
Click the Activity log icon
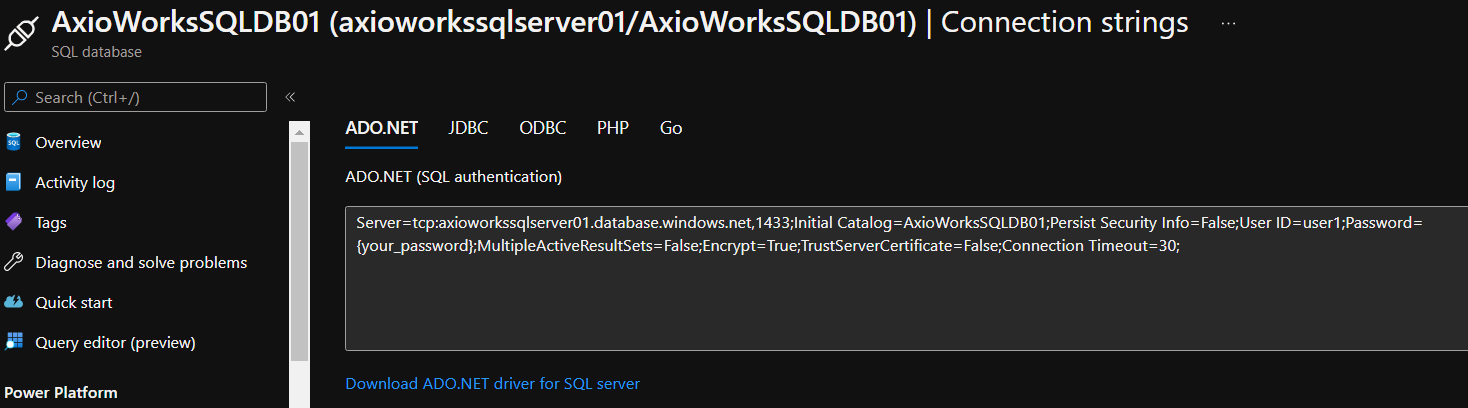tap(13, 182)
